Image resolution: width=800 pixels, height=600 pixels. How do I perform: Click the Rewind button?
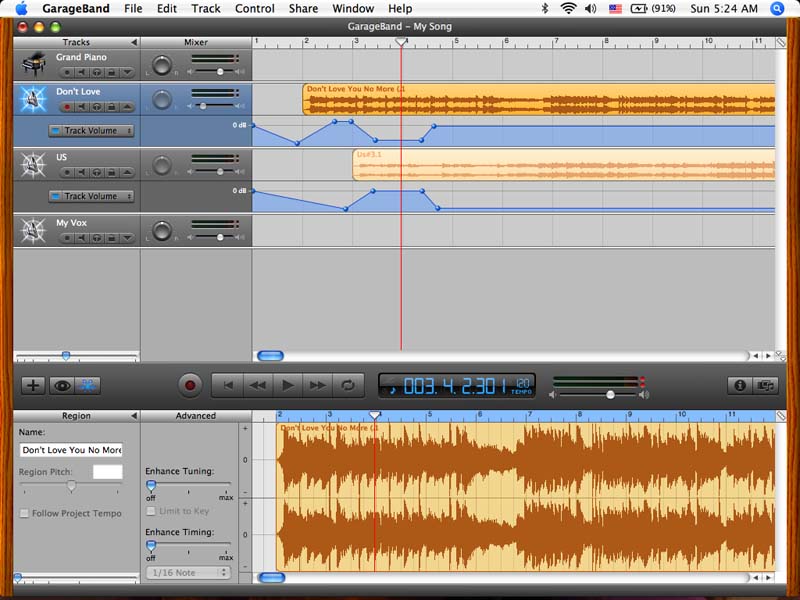pos(258,385)
